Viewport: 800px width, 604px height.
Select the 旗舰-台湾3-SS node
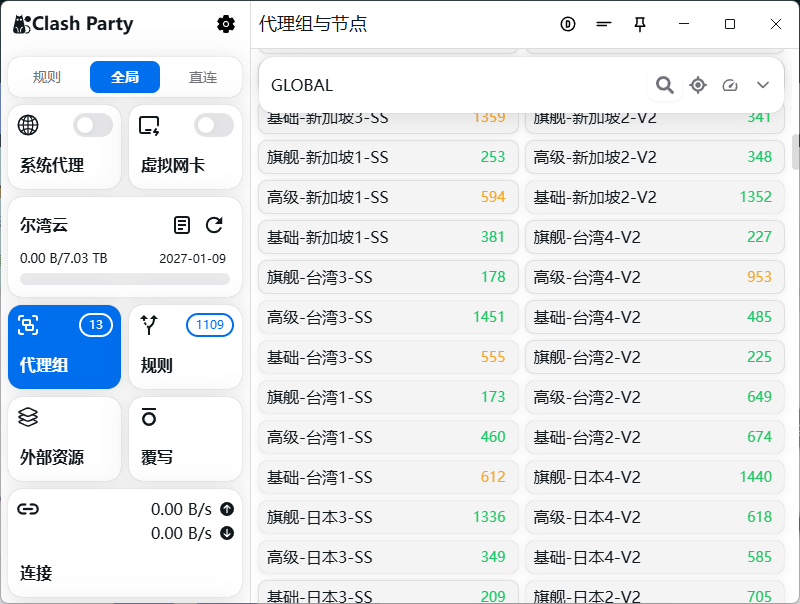pyautogui.click(x=388, y=277)
